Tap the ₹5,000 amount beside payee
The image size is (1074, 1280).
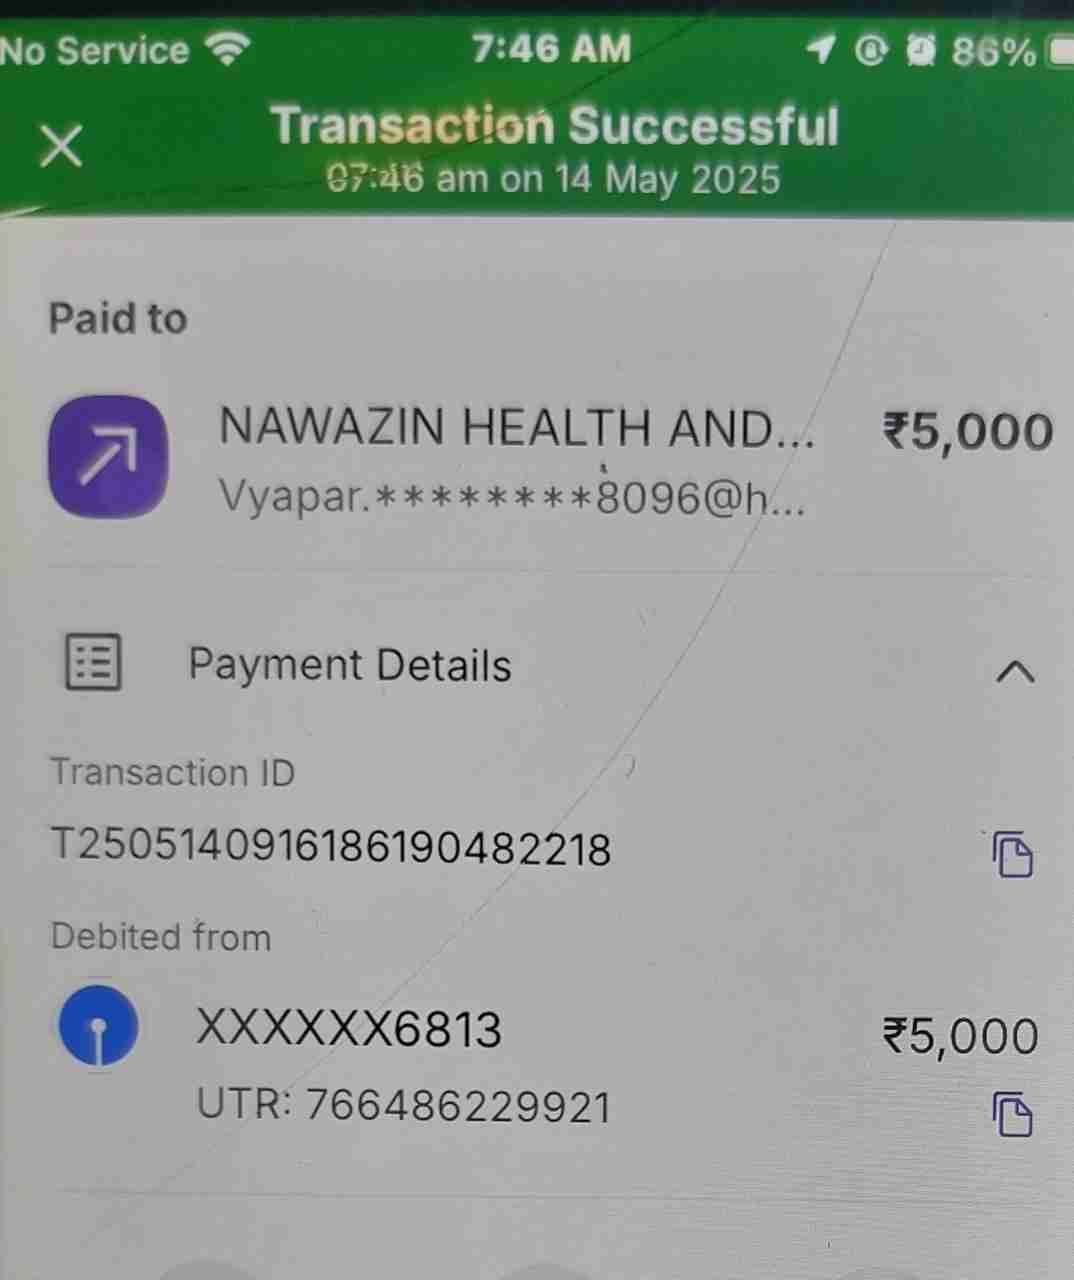point(967,431)
